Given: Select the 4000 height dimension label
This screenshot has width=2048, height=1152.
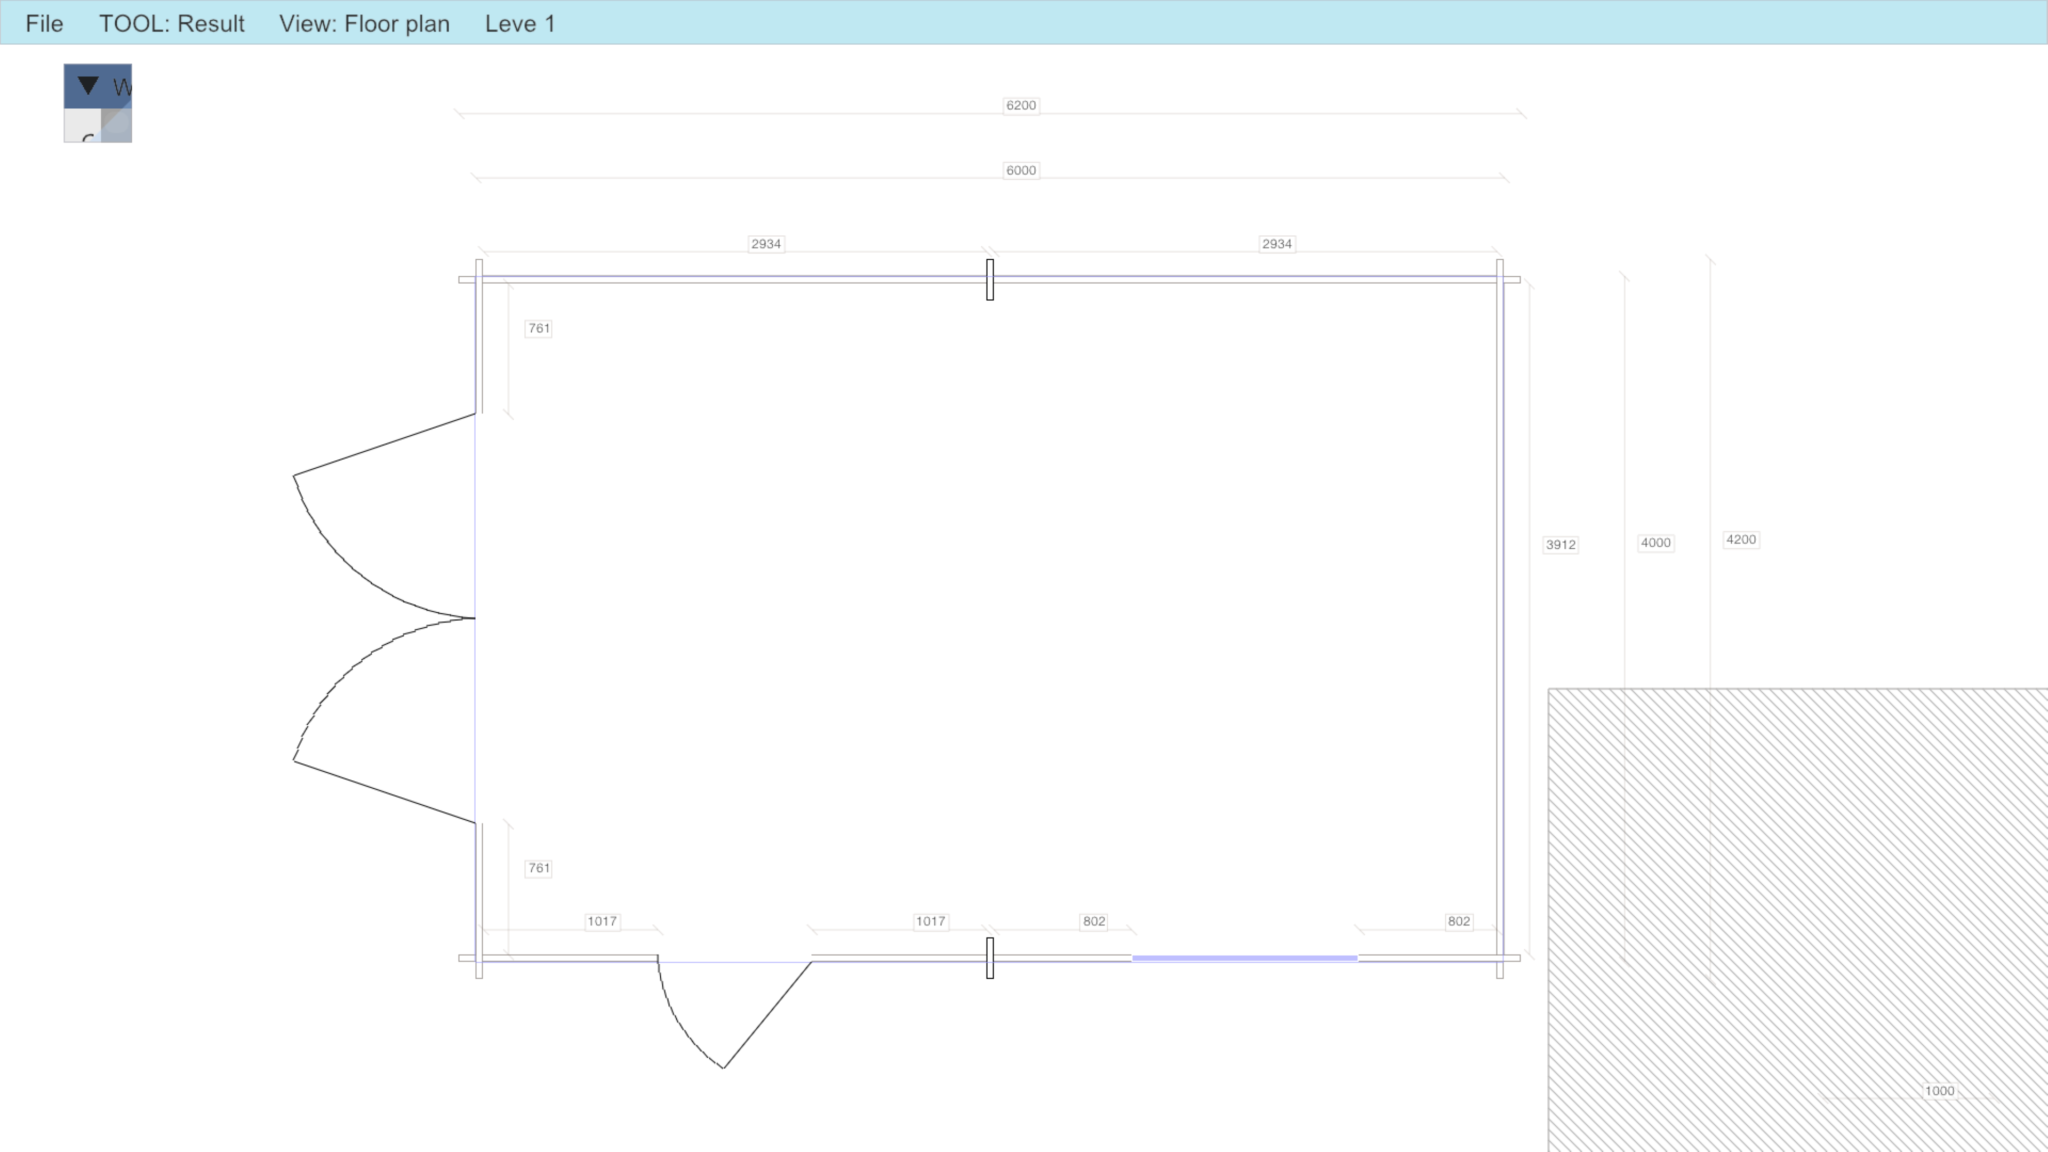Looking at the screenshot, I should coord(1655,543).
